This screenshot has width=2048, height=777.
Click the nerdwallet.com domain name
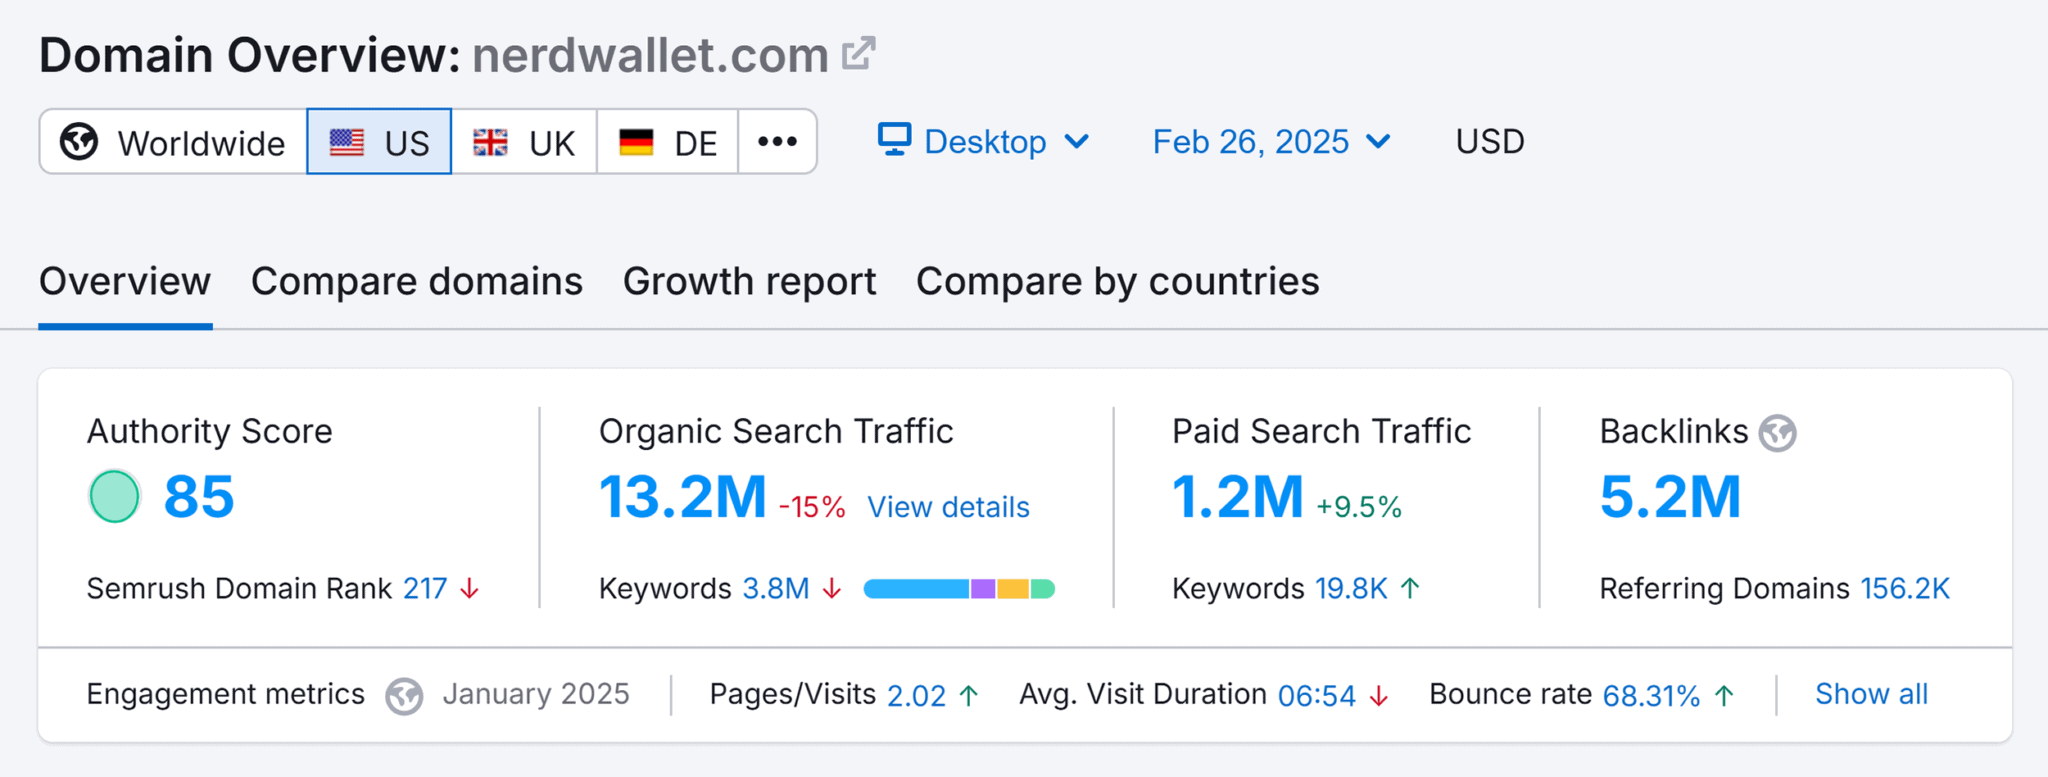point(650,55)
